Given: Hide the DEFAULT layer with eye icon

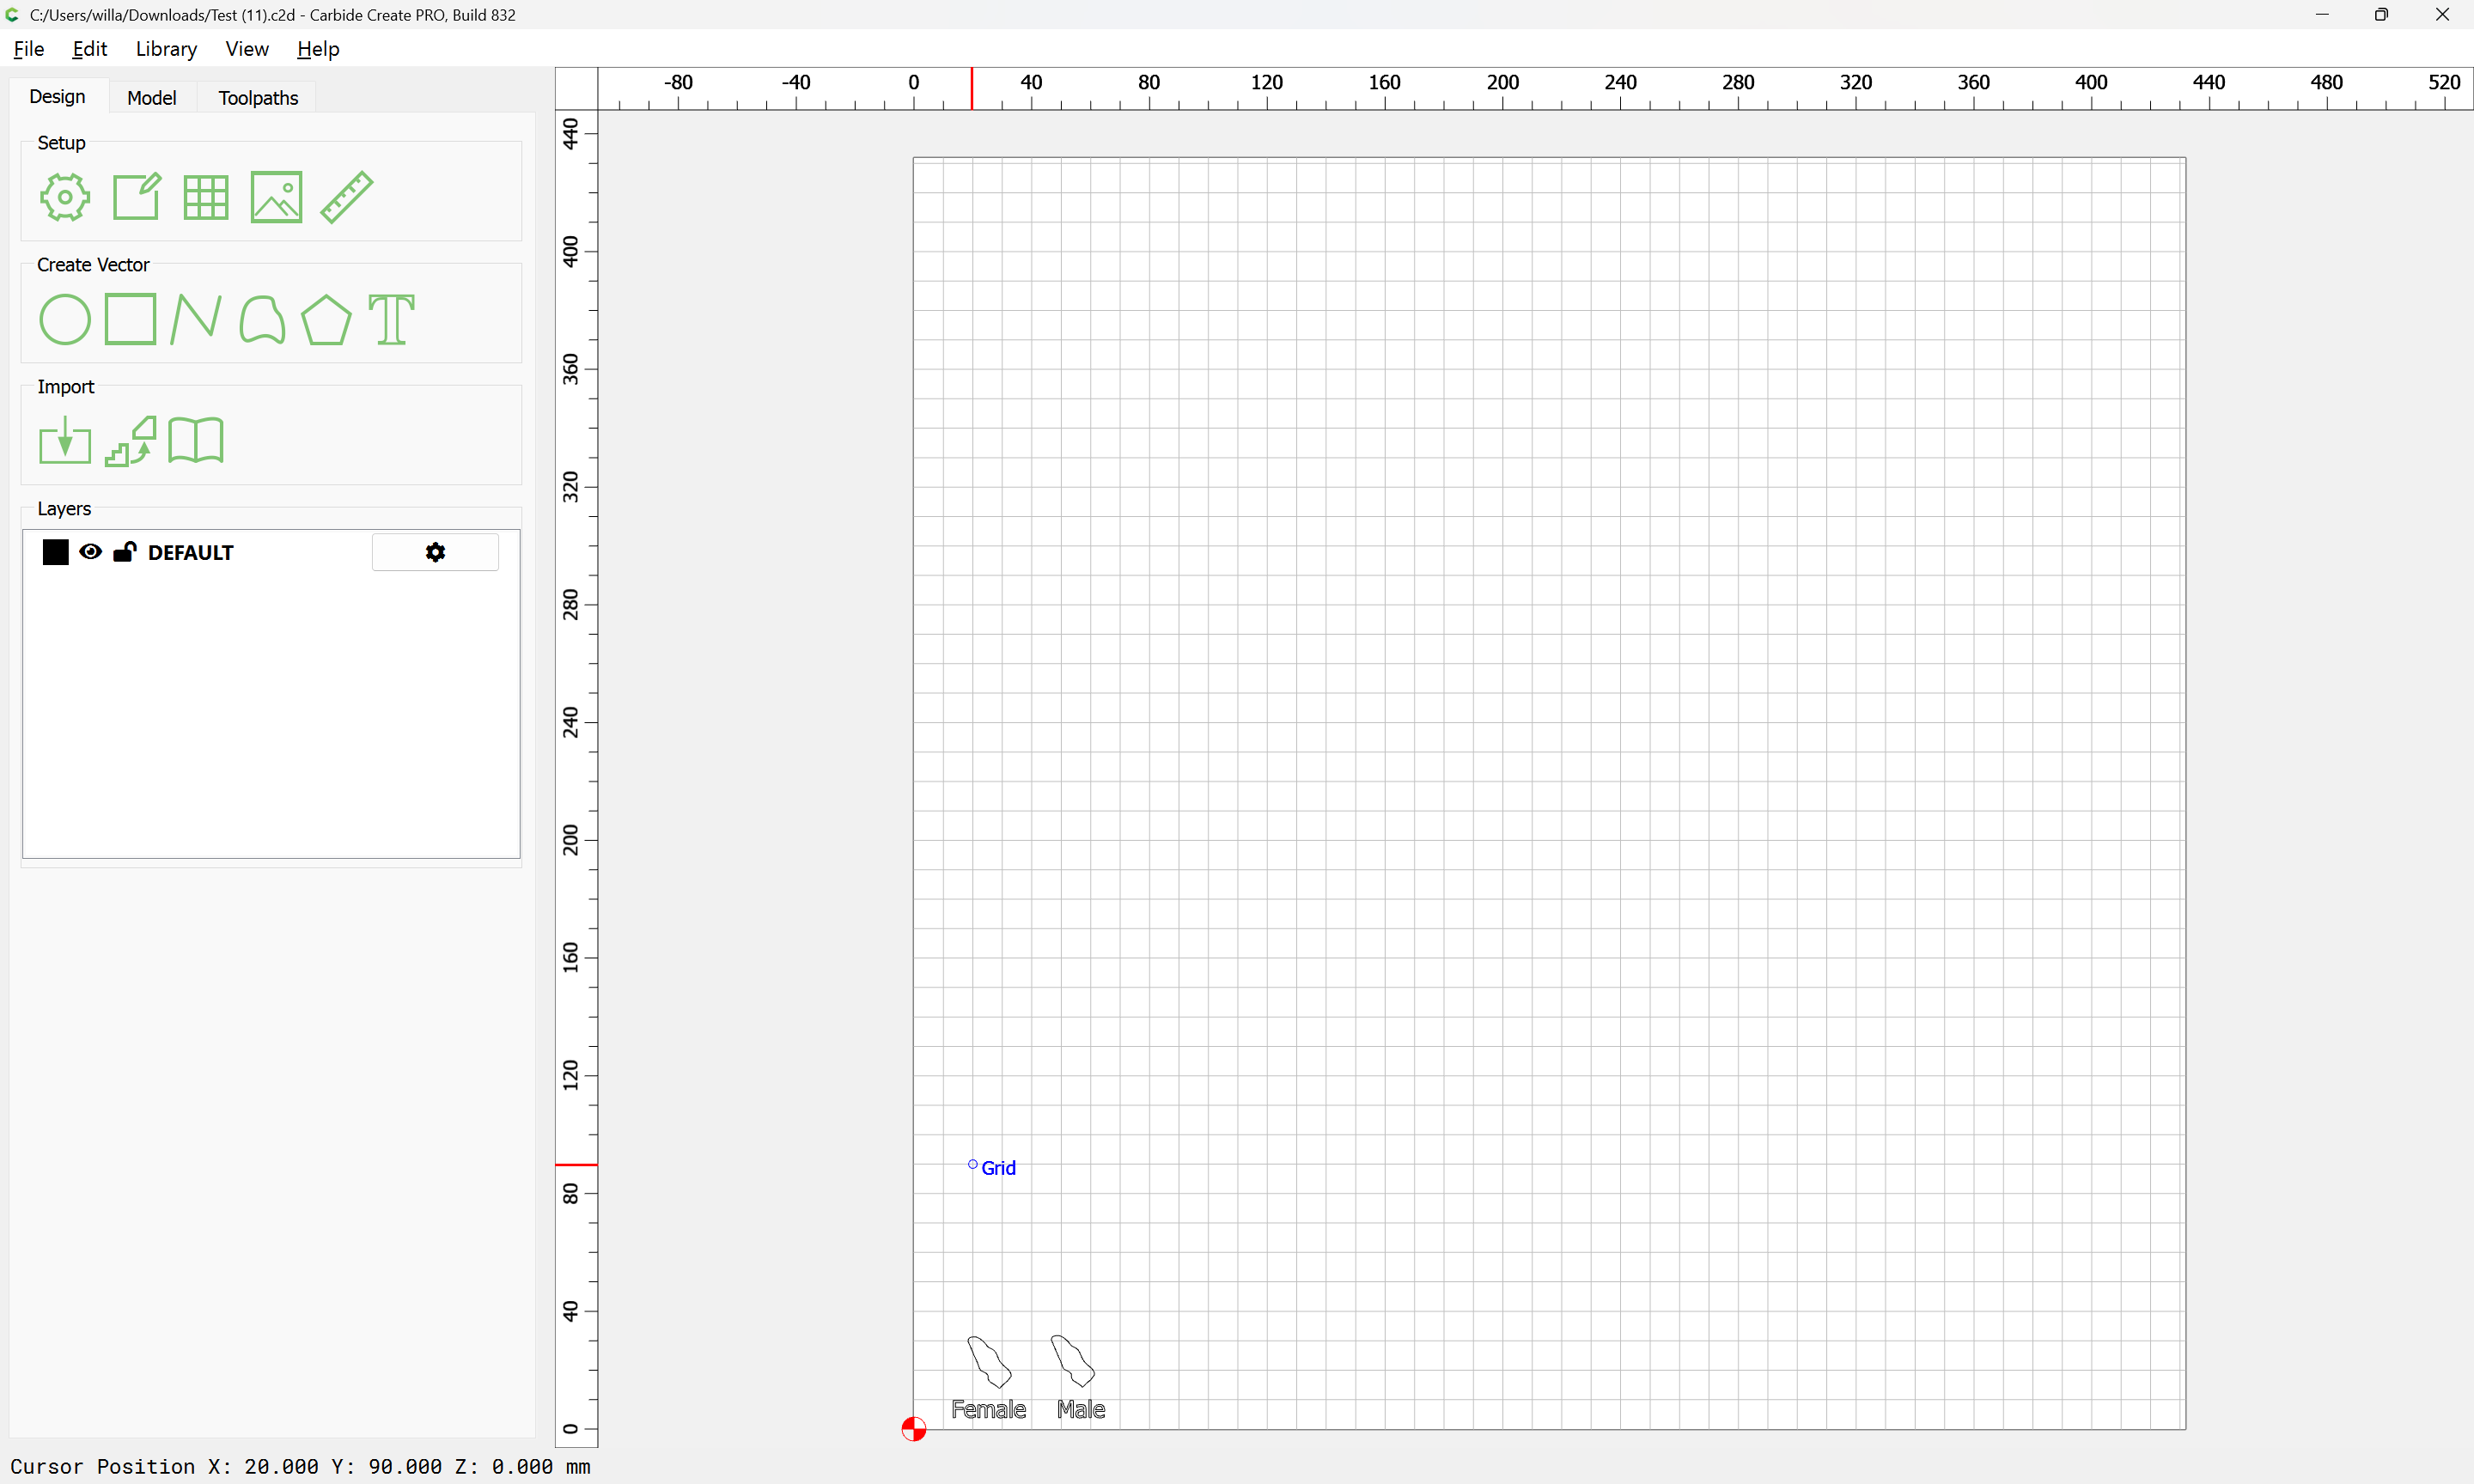Looking at the screenshot, I should pos(90,552).
